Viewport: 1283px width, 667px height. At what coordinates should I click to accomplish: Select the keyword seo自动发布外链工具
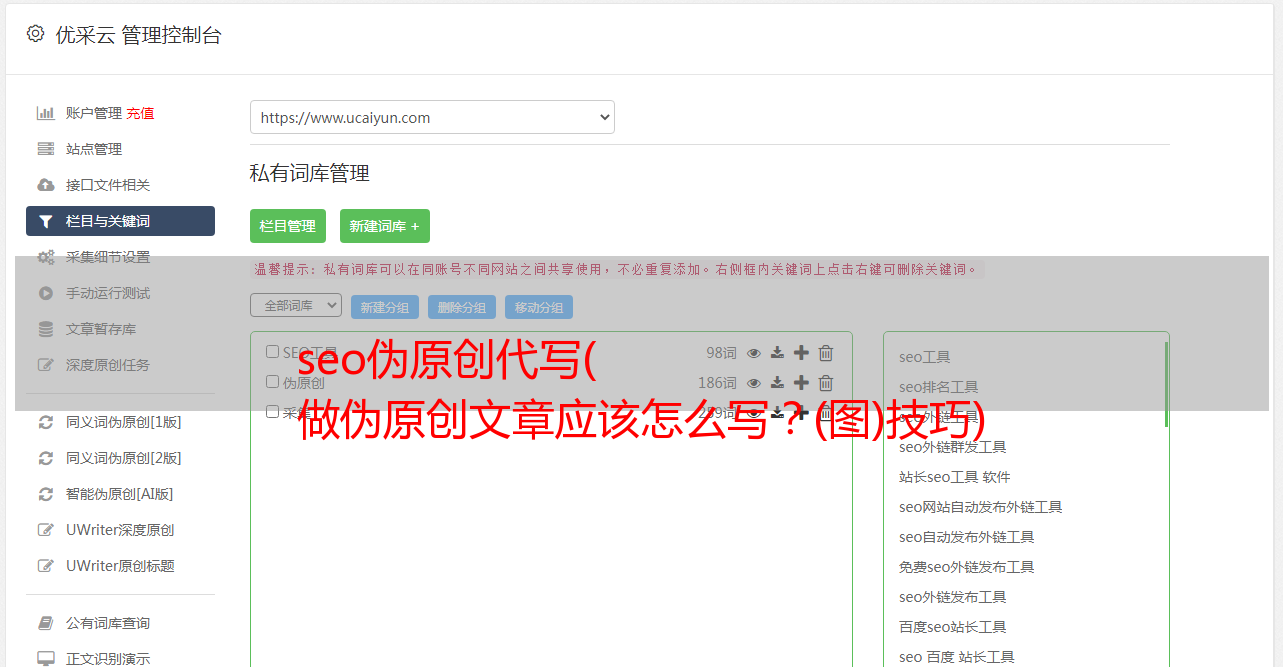click(x=967, y=537)
